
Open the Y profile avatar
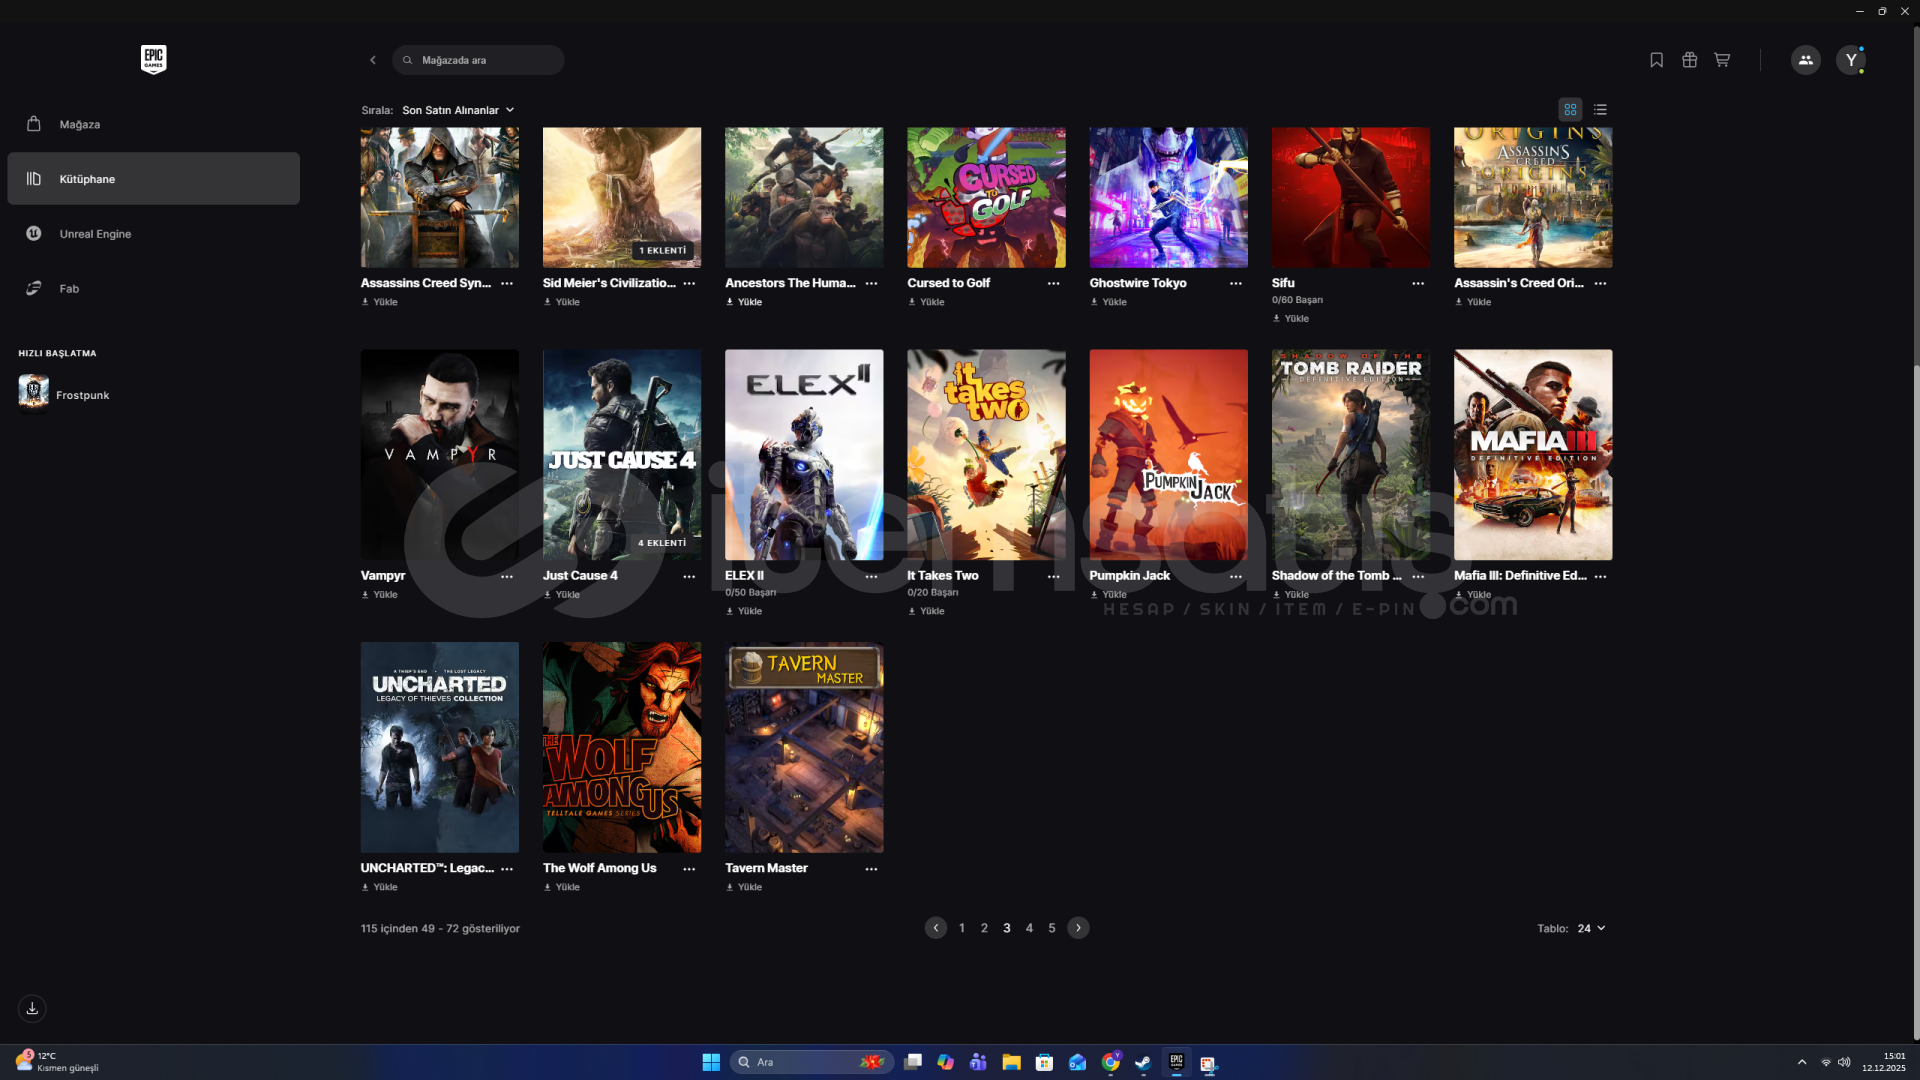(1851, 60)
